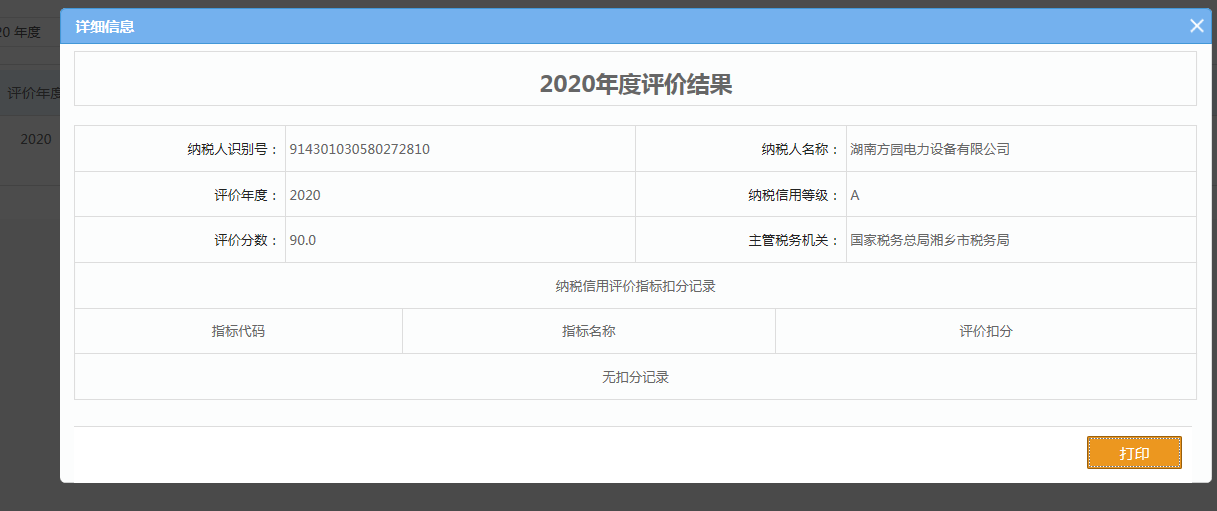1217x511 pixels.
Task: Select the 2020年度评价结果 heading
Action: (x=636, y=84)
